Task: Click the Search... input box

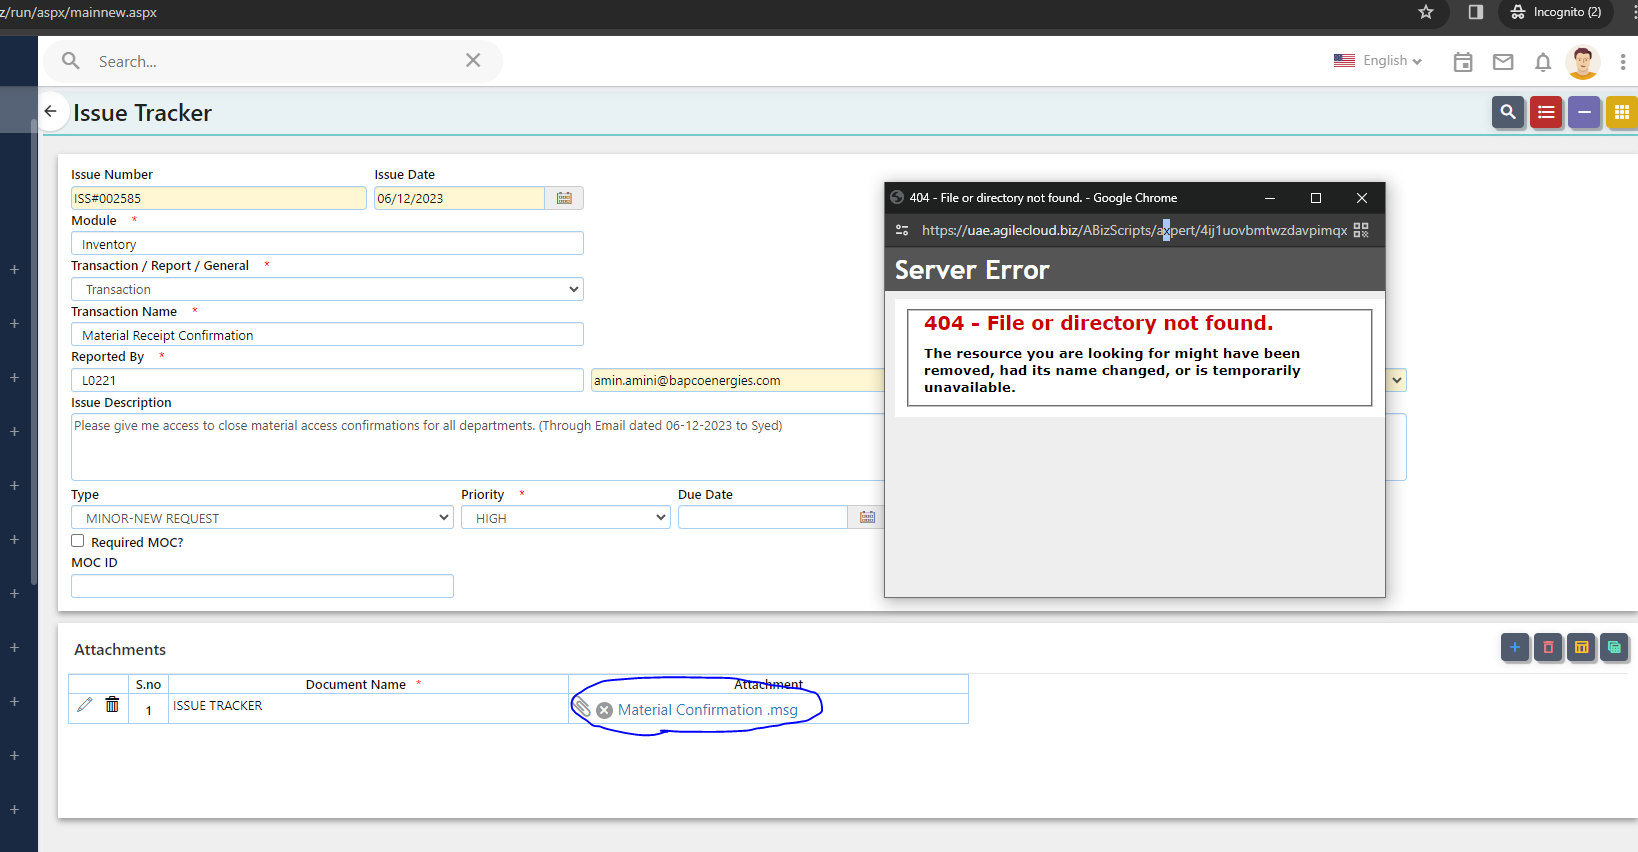Action: (275, 61)
